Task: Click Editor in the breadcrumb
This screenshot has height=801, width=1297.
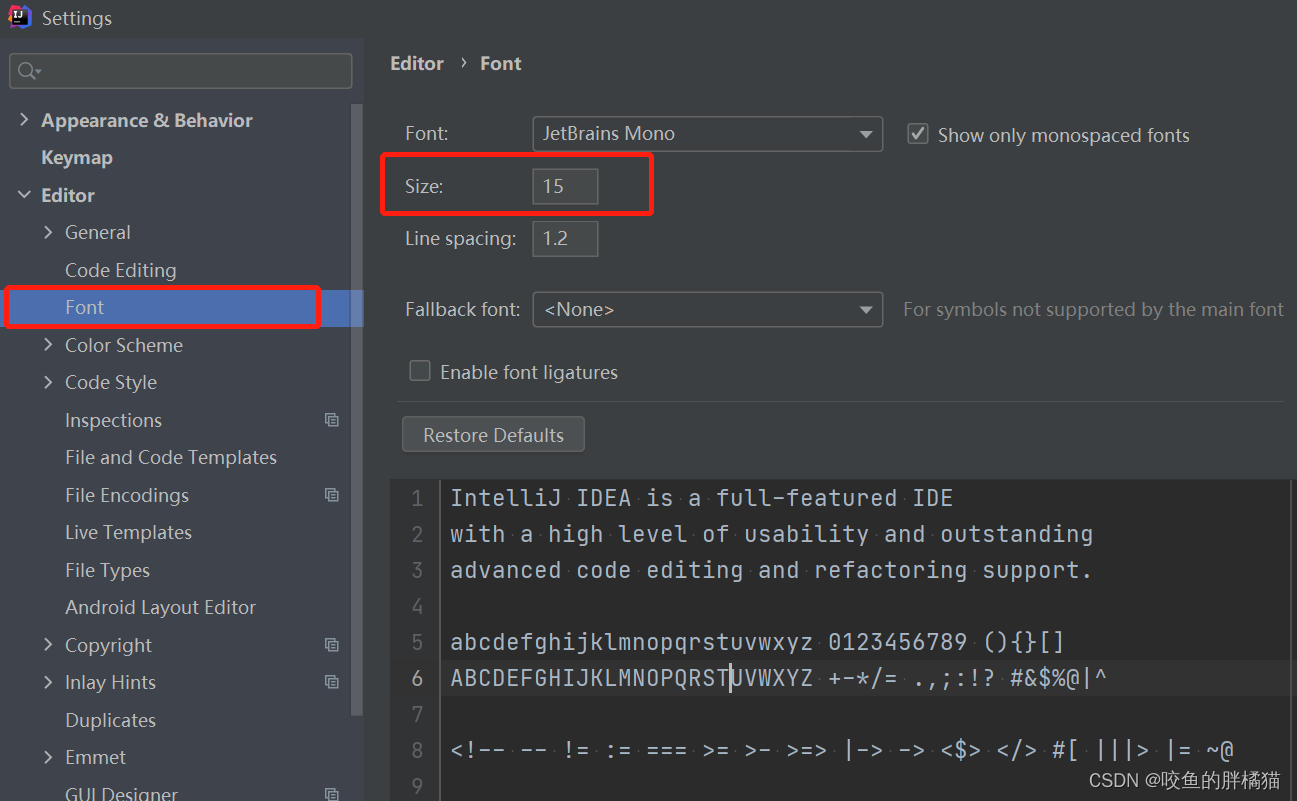Action: [x=417, y=63]
